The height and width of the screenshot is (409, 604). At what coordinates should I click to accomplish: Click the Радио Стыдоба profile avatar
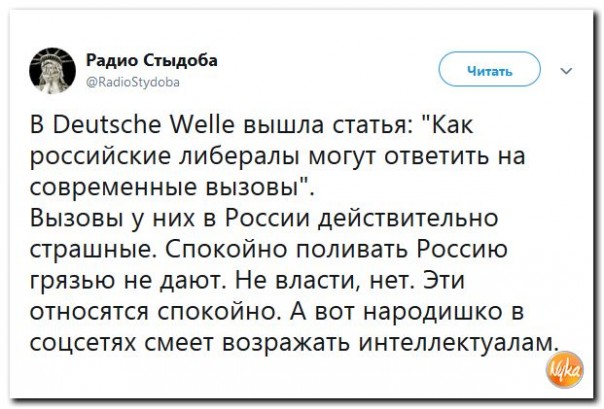coord(52,66)
